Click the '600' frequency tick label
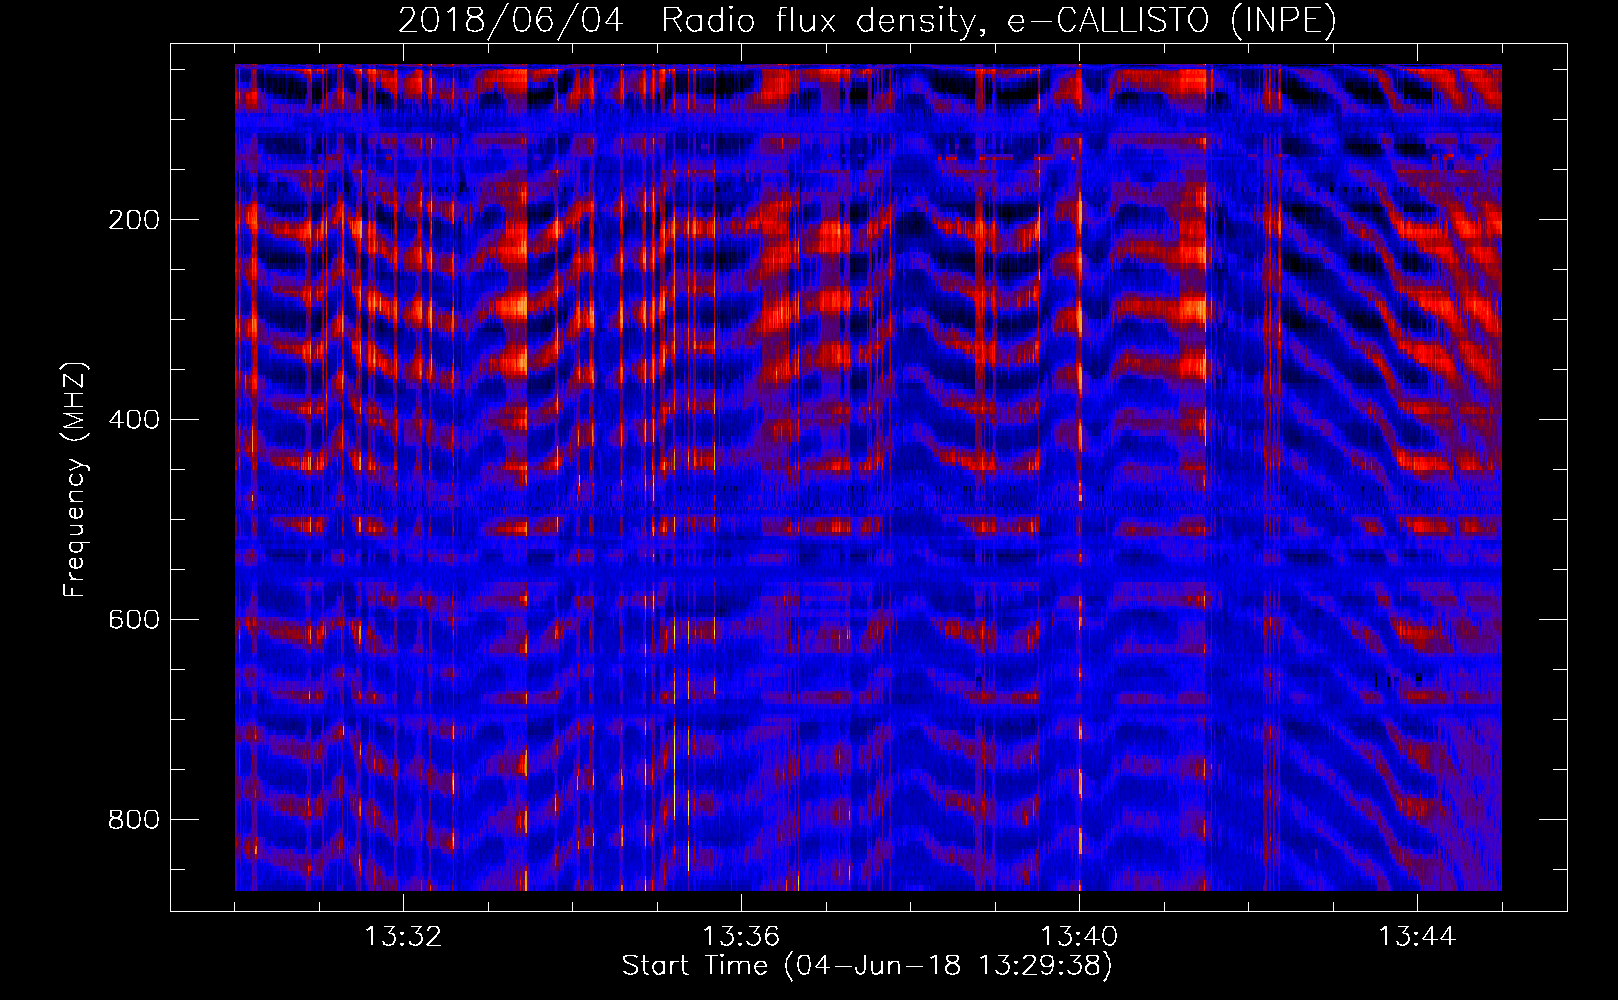Screen dimensions: 1618x1000 click(x=134, y=620)
